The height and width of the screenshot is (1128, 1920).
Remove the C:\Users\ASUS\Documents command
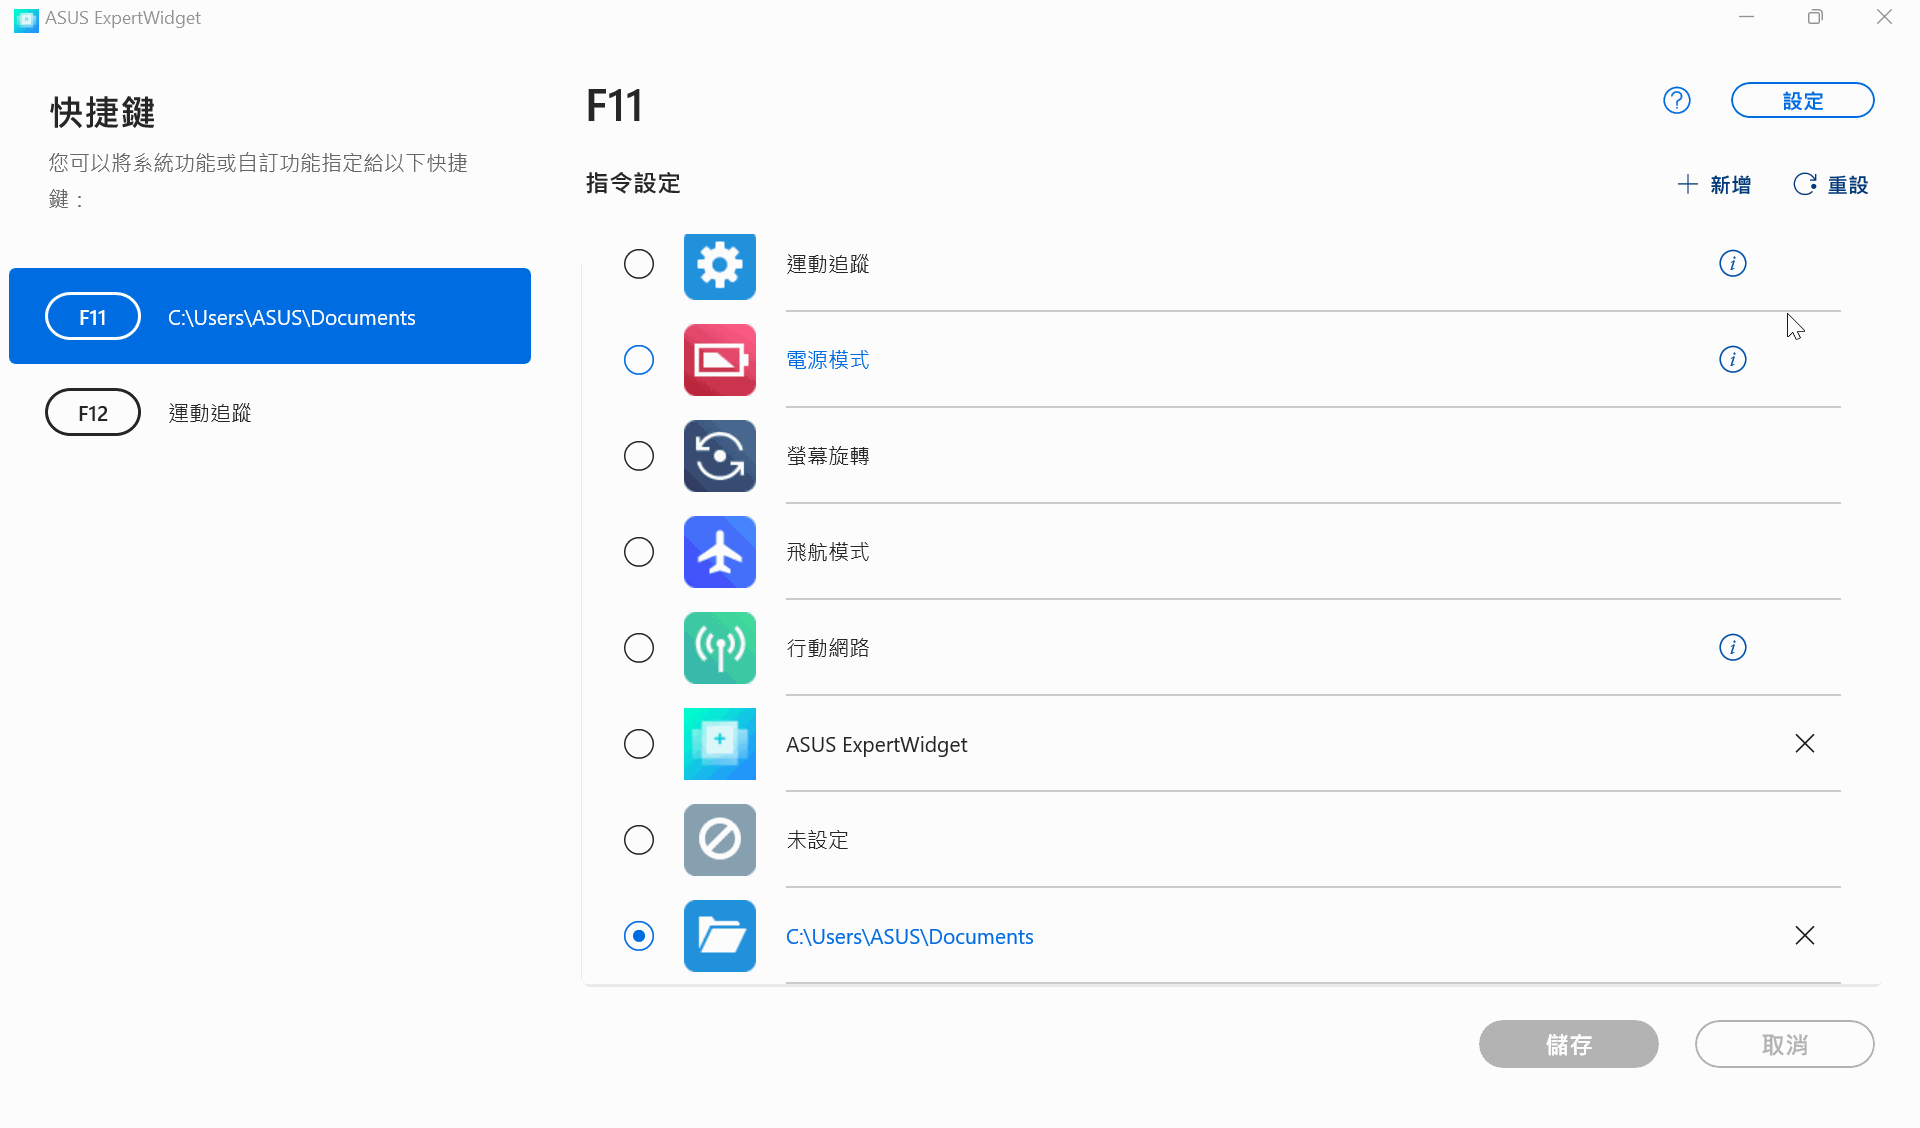click(1805, 935)
